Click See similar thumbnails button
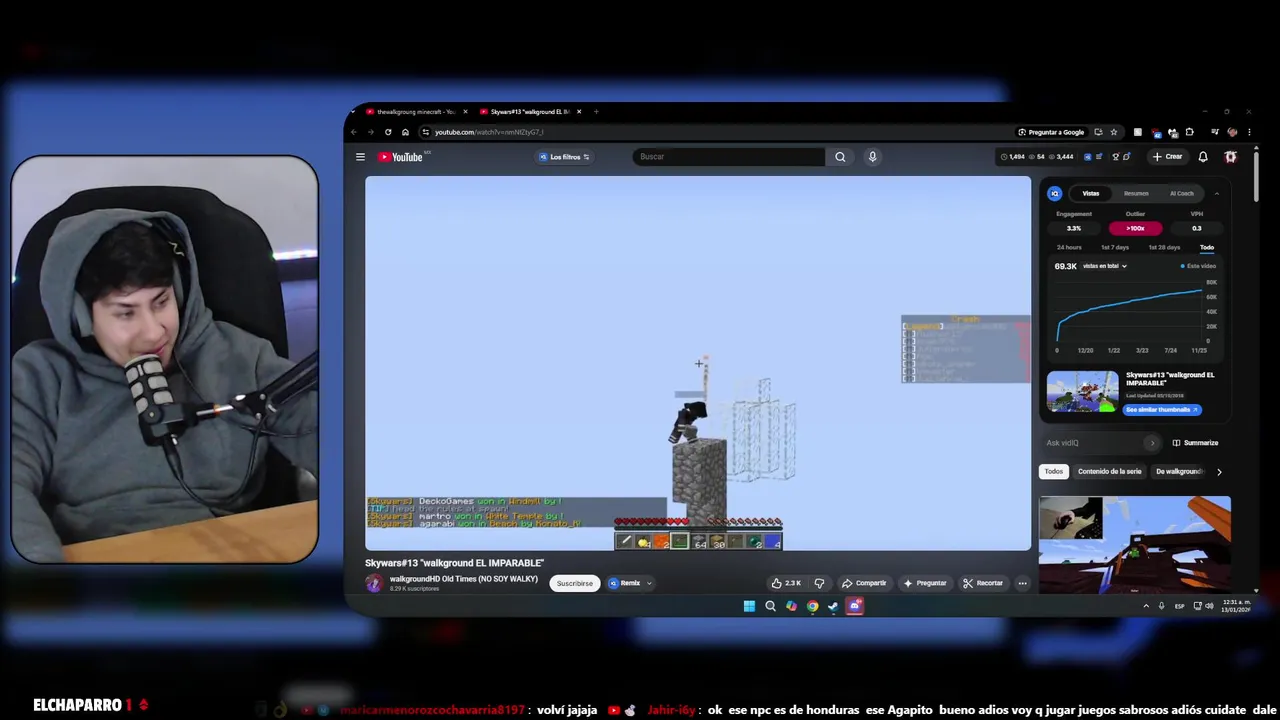Viewport: 1280px width, 720px height. tap(1162, 410)
